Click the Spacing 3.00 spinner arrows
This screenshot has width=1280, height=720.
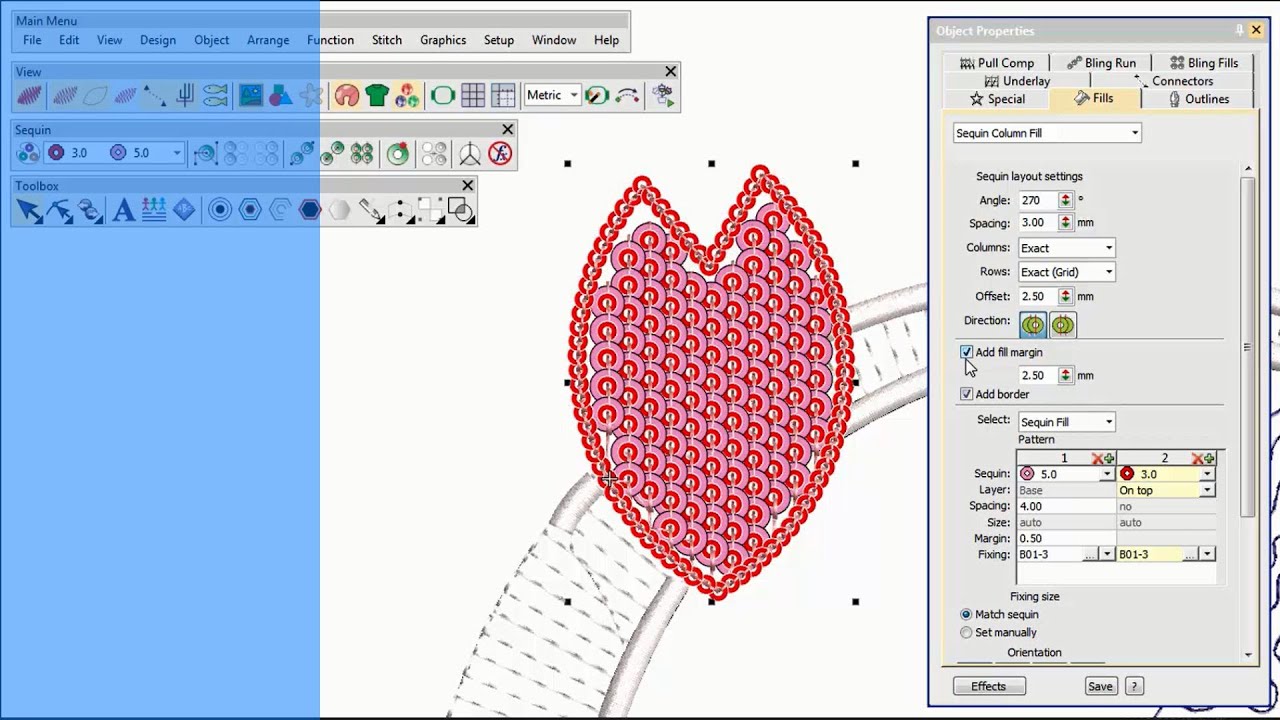coord(1065,223)
